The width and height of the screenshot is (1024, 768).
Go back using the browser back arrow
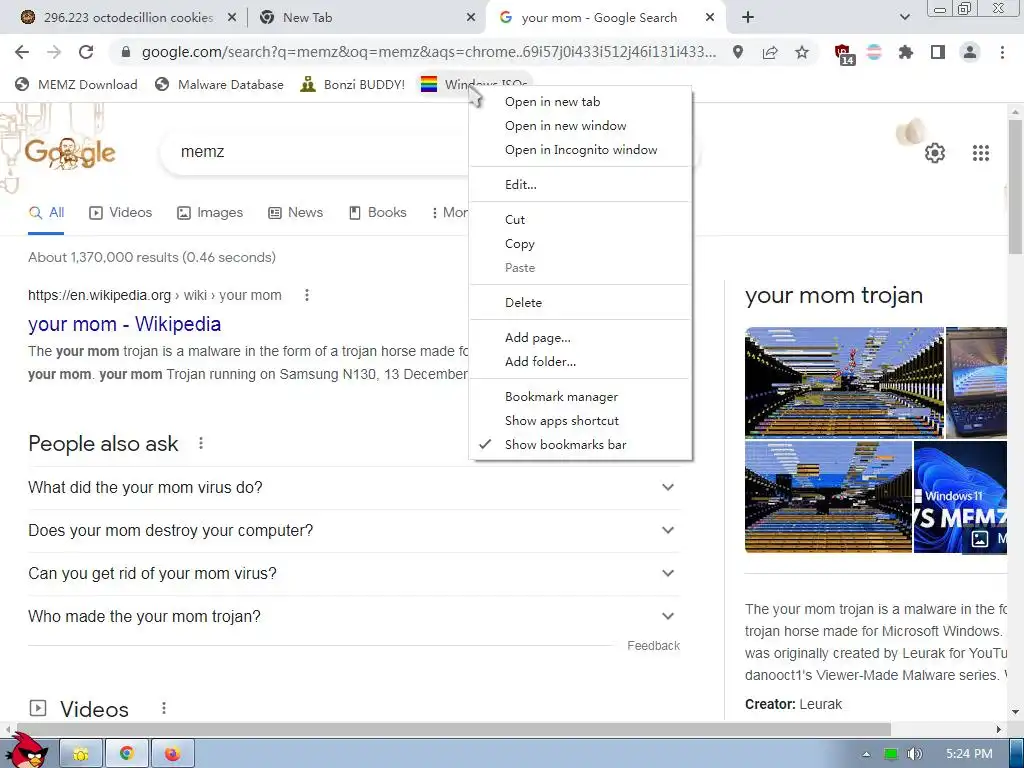coord(22,52)
